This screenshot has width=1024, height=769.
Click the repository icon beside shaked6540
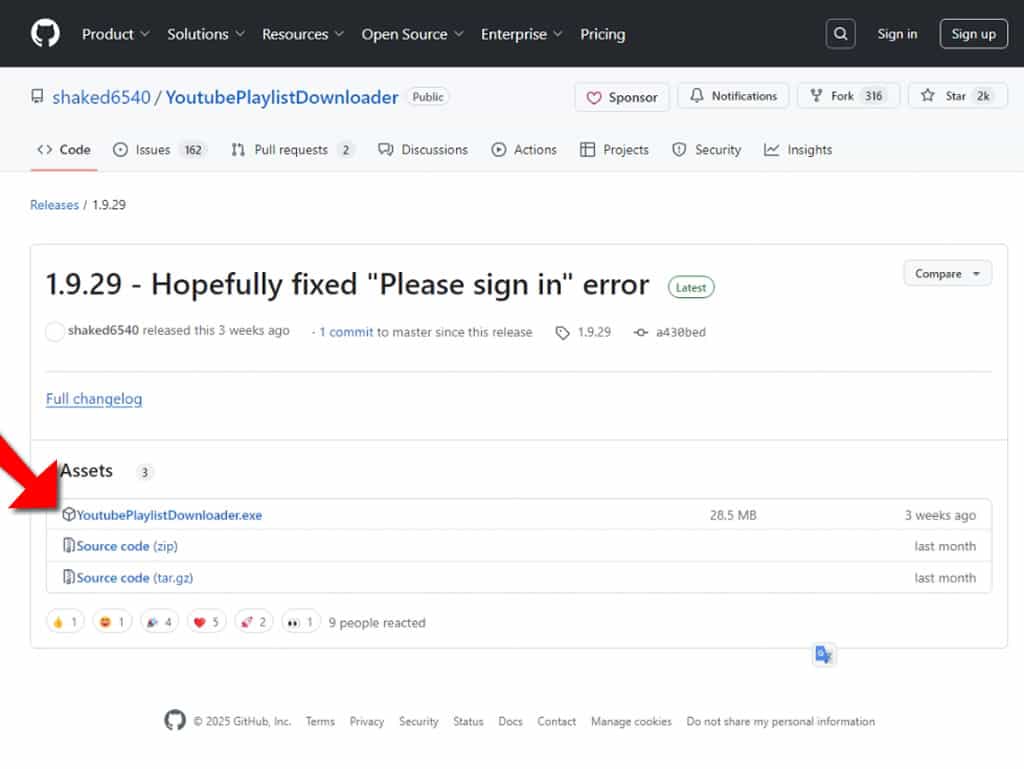point(37,97)
